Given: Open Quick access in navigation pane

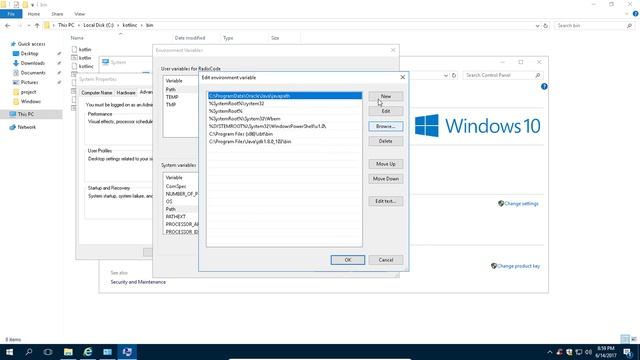Looking at the screenshot, I should (31, 44).
